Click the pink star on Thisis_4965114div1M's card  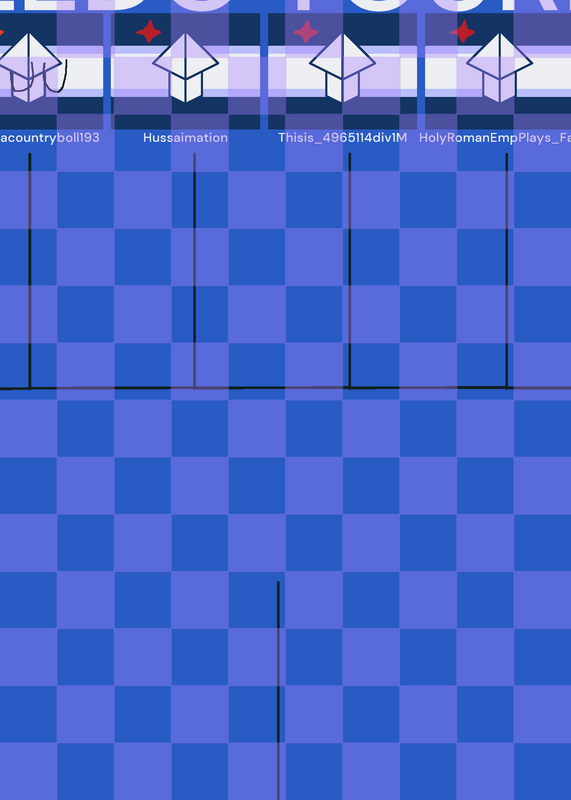click(306, 31)
